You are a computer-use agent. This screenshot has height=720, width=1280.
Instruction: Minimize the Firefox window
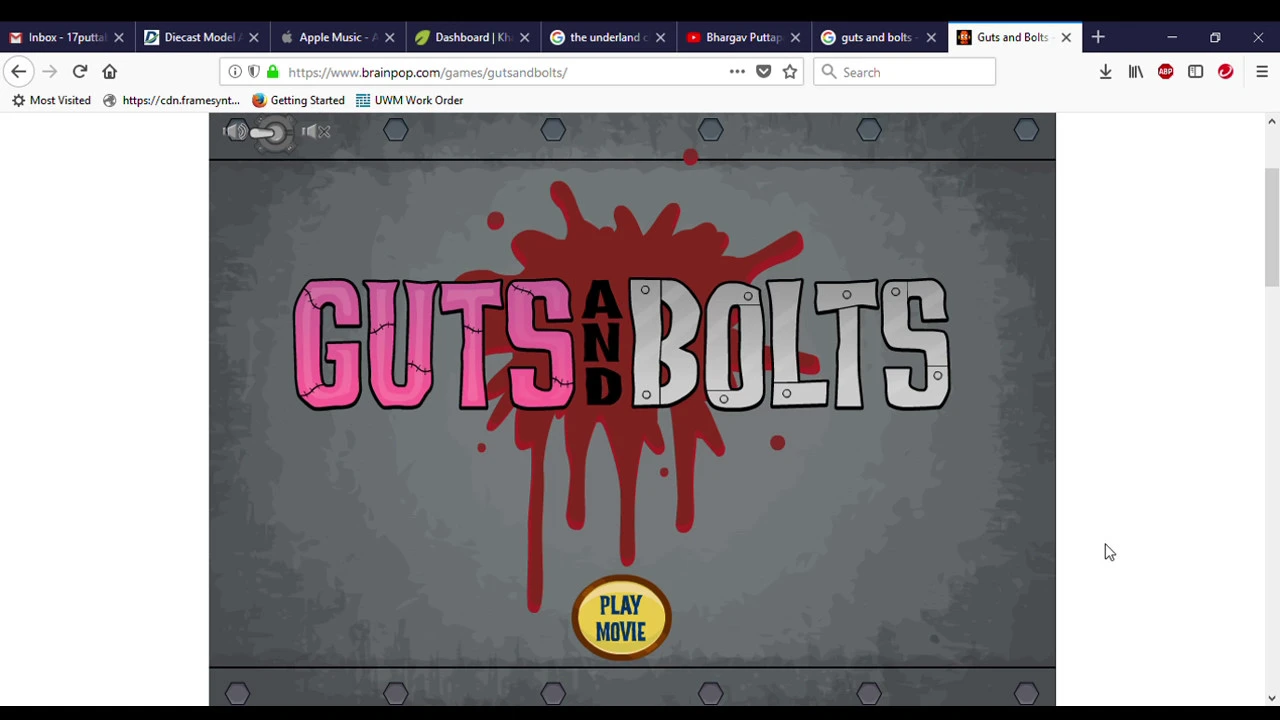(1172, 38)
